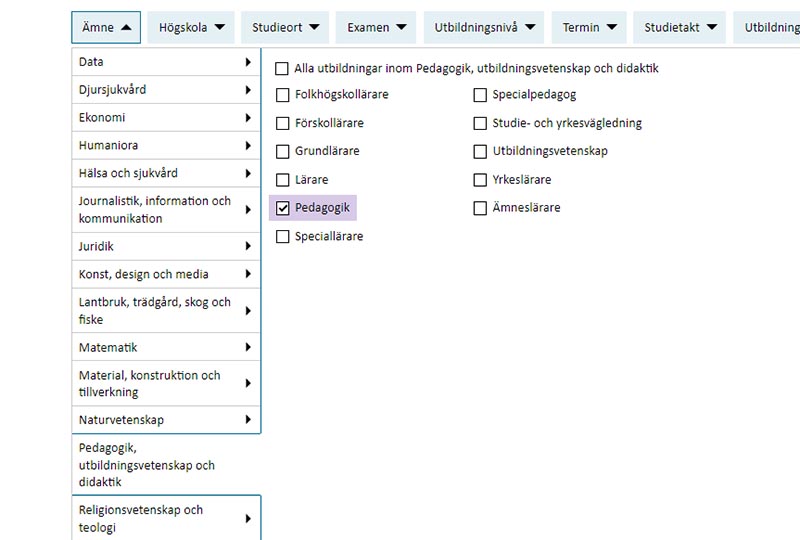The image size is (800, 540).
Task: Click the arrow next to Data category
Action: tap(247, 62)
